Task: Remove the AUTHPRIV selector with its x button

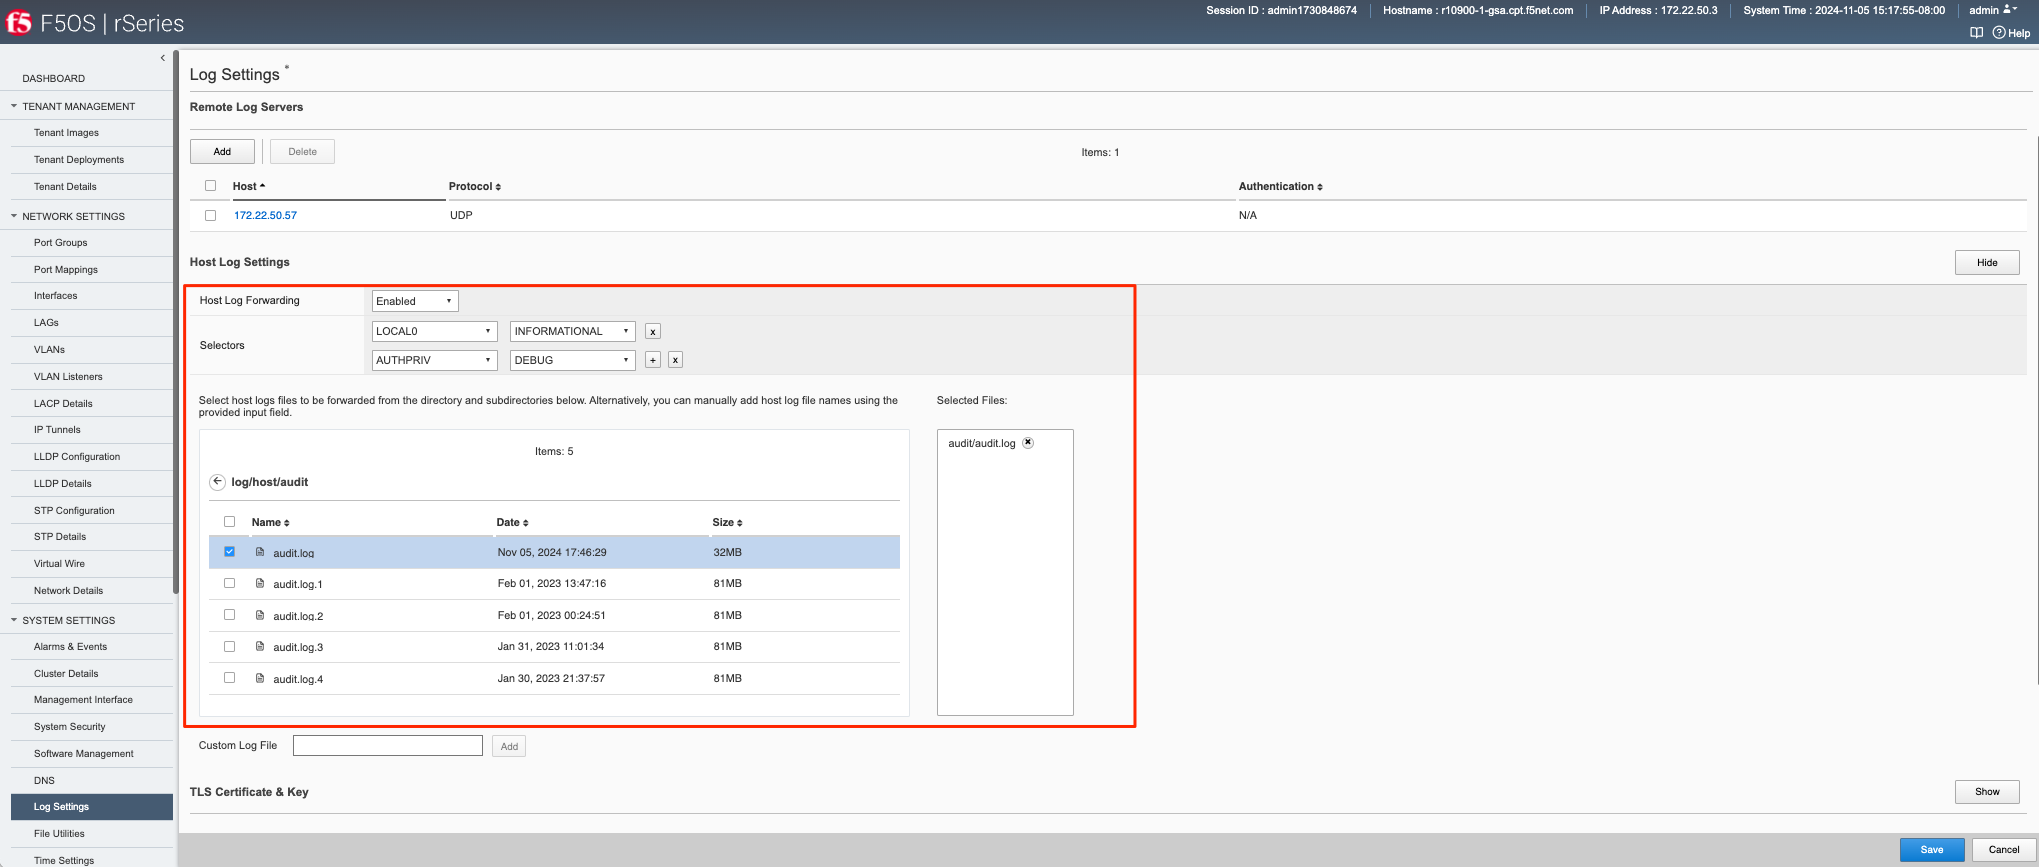Action: [676, 360]
